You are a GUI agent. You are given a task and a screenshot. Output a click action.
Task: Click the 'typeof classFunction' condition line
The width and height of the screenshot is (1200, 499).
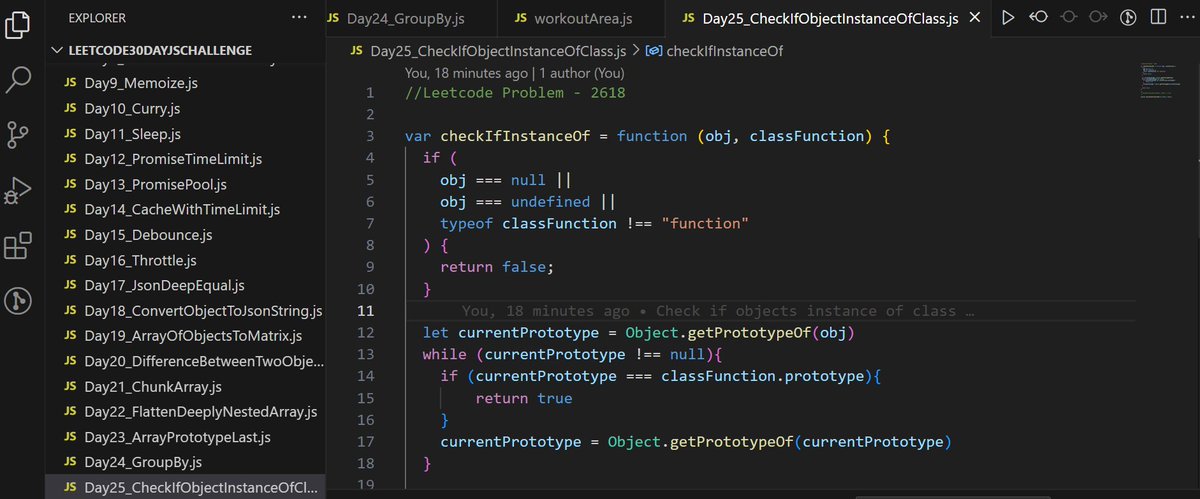(594, 223)
